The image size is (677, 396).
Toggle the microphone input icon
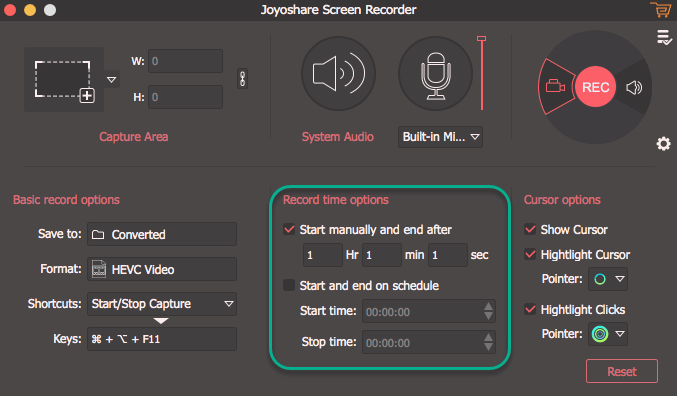pyautogui.click(x=435, y=73)
